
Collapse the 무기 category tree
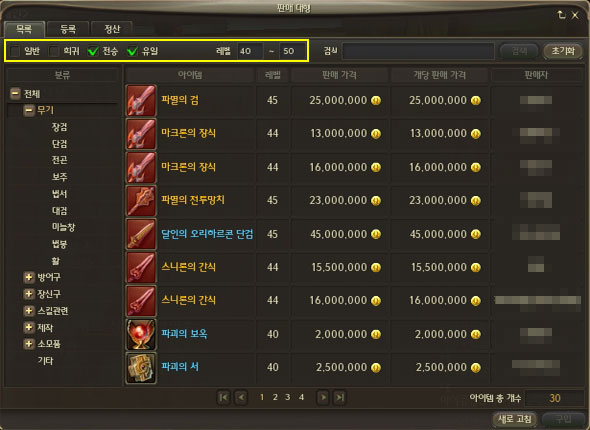(29, 110)
